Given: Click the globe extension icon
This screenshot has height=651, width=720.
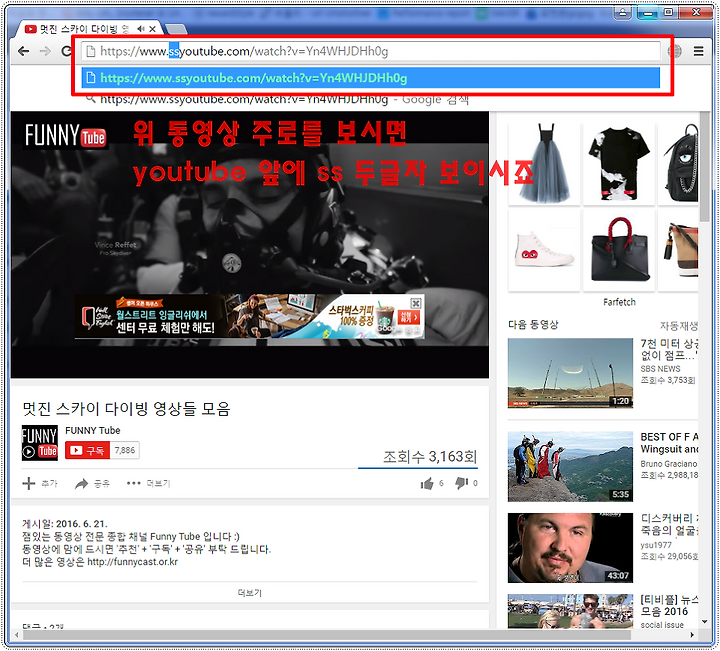Looking at the screenshot, I should [675, 51].
